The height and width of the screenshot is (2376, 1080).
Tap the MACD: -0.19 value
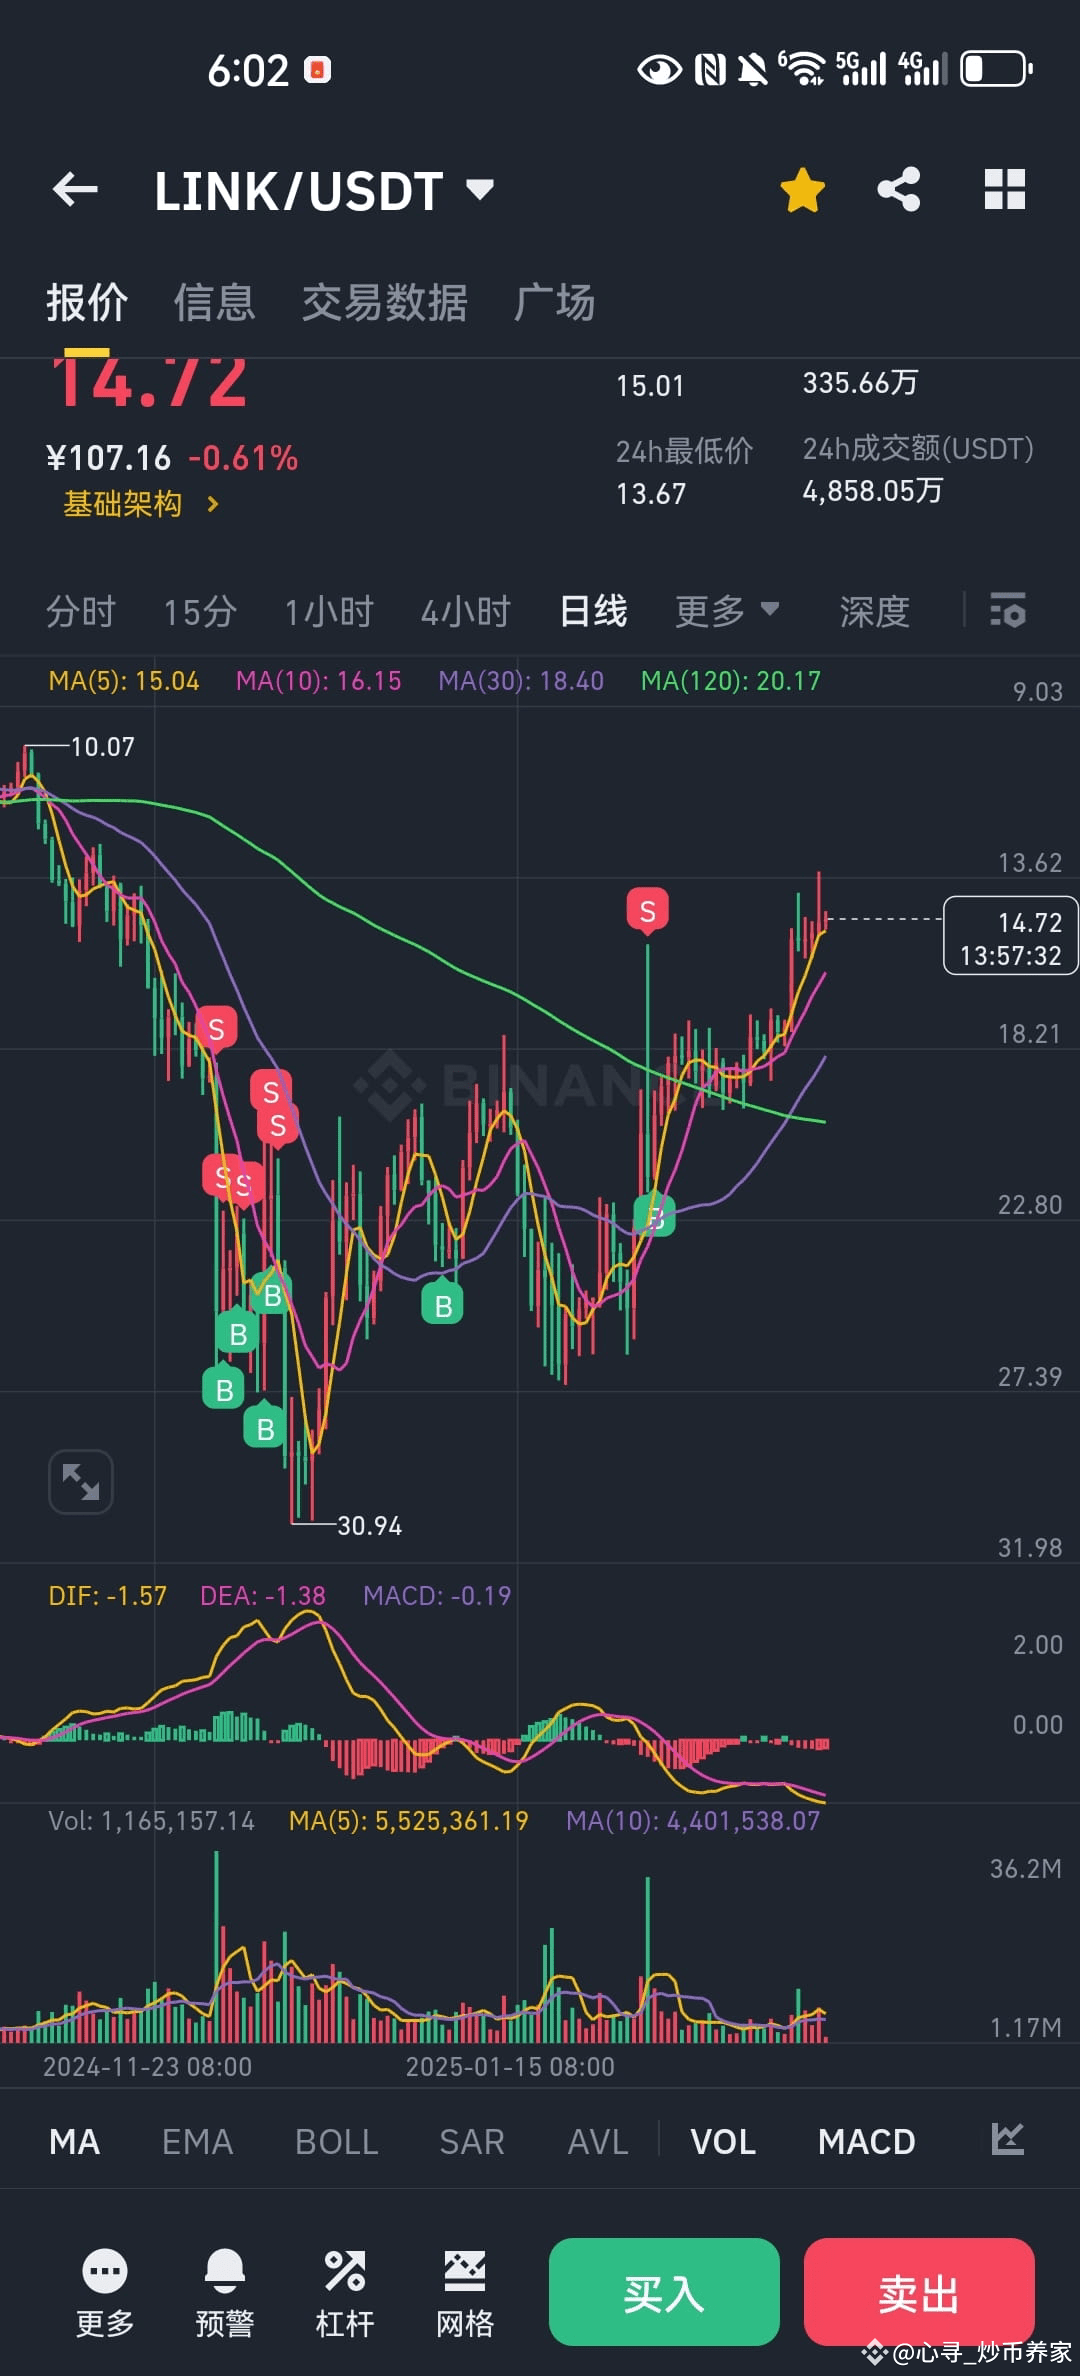[437, 1596]
